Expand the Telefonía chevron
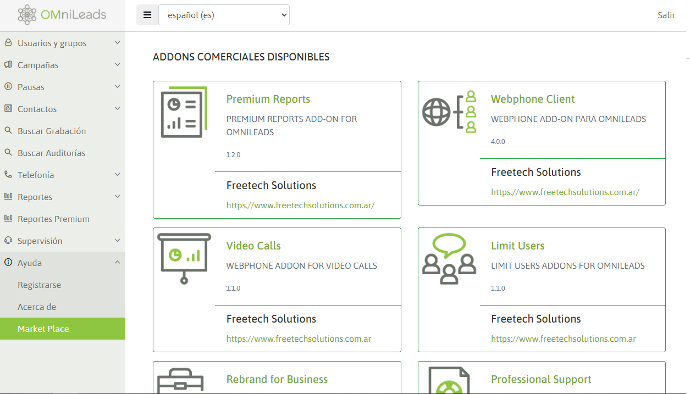 117,174
